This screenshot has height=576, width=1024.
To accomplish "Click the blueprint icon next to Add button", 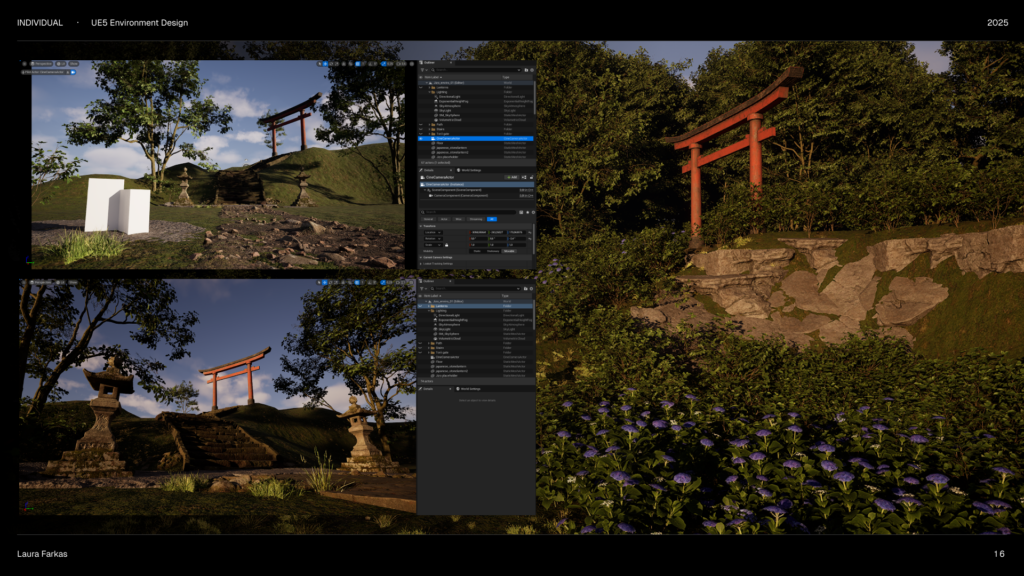I will point(524,177).
